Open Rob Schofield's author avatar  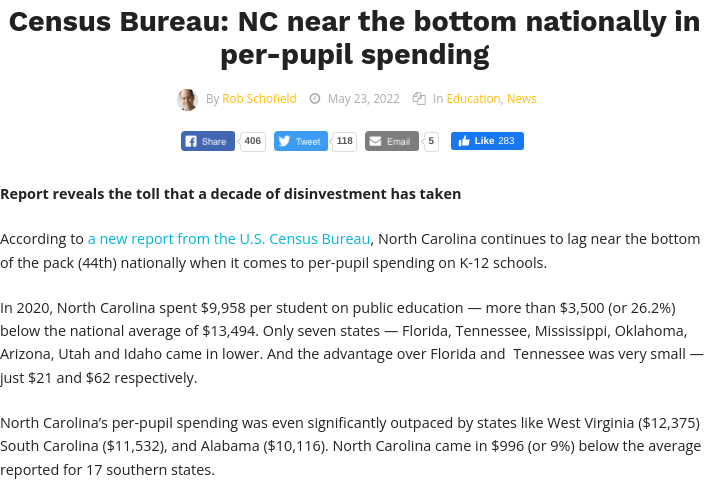187,99
